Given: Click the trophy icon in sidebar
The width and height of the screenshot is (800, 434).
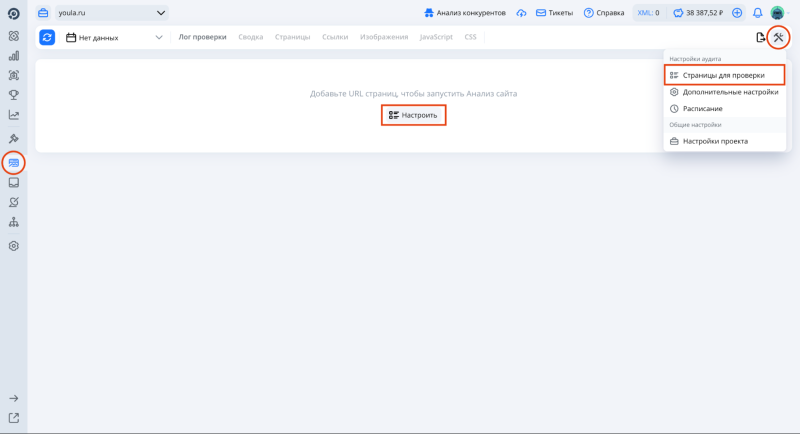Looking at the screenshot, I should tap(14, 95).
